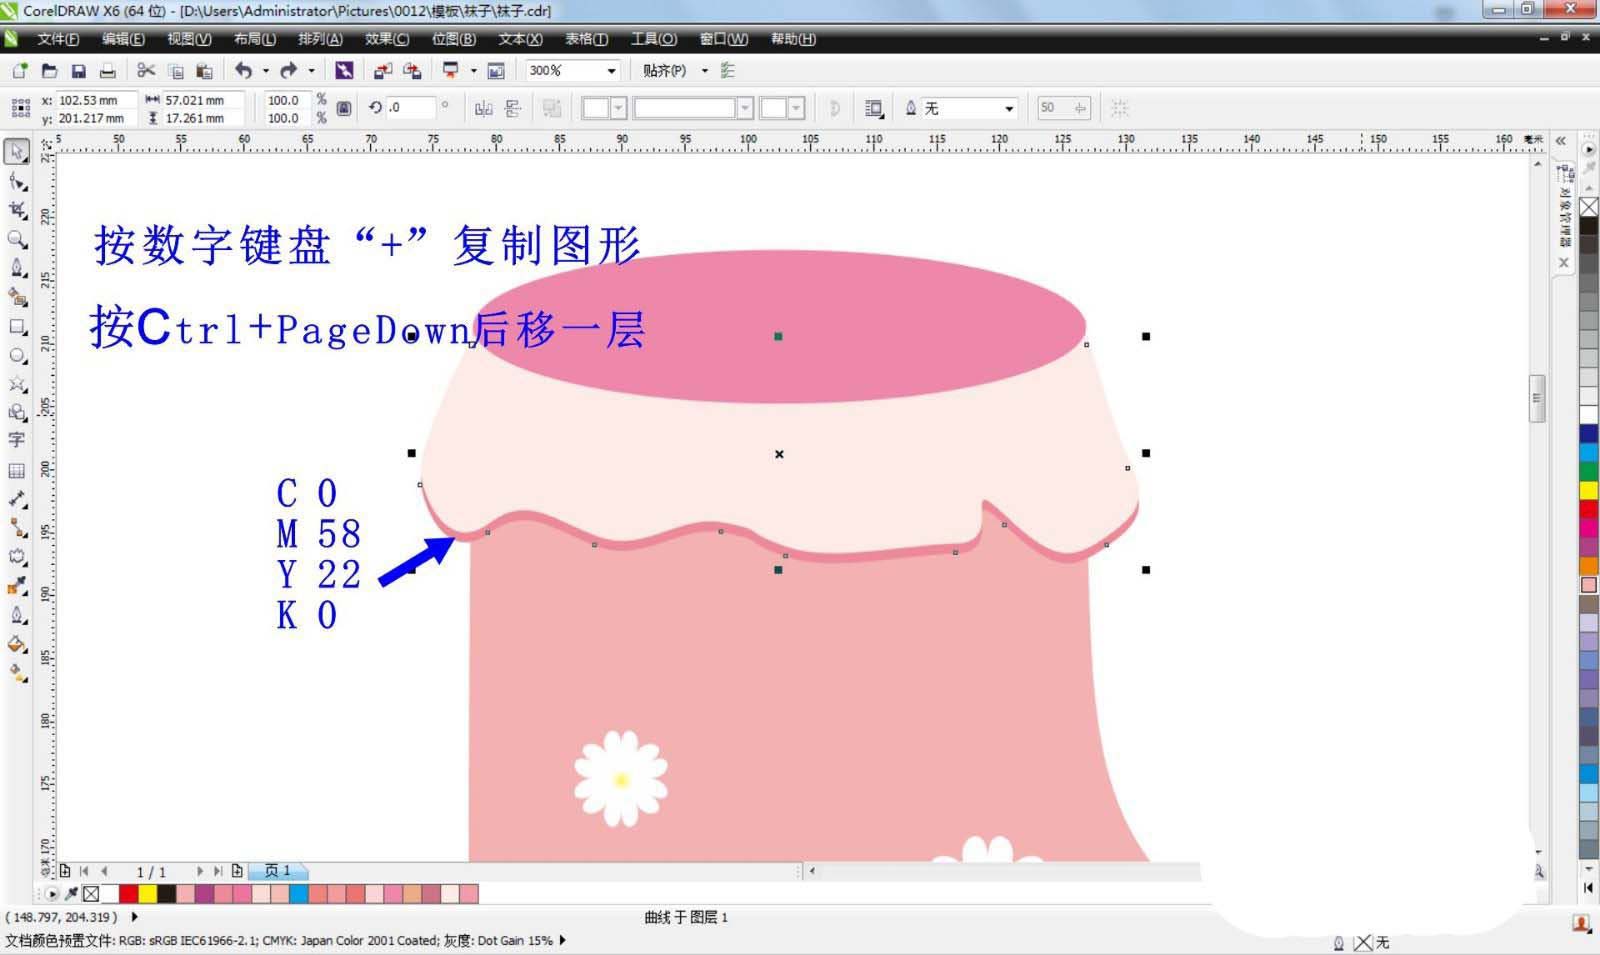Toggle horizontal mirror for the selected object
The width and height of the screenshot is (1600, 955).
tap(485, 108)
